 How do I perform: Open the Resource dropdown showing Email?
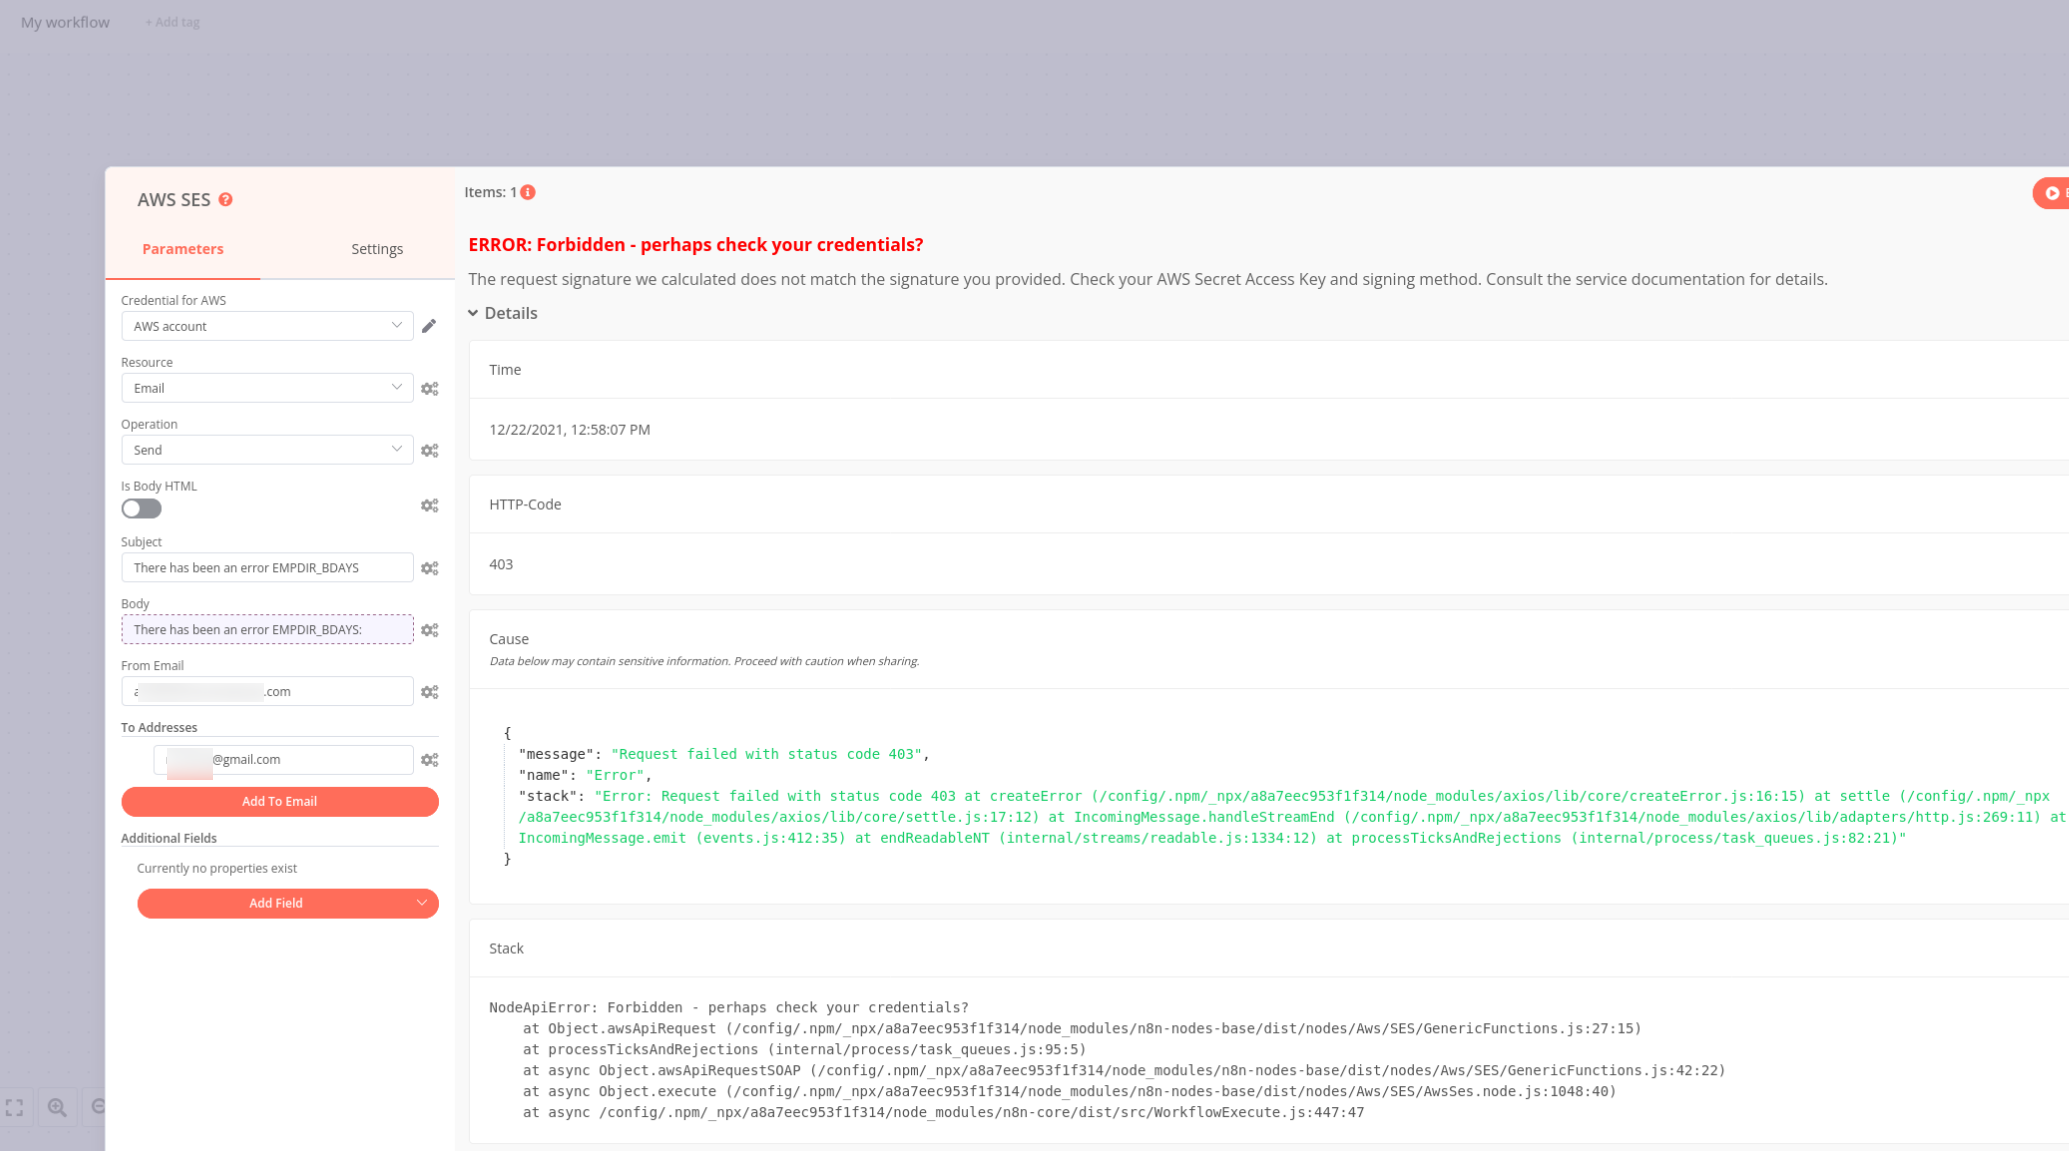tap(266, 388)
